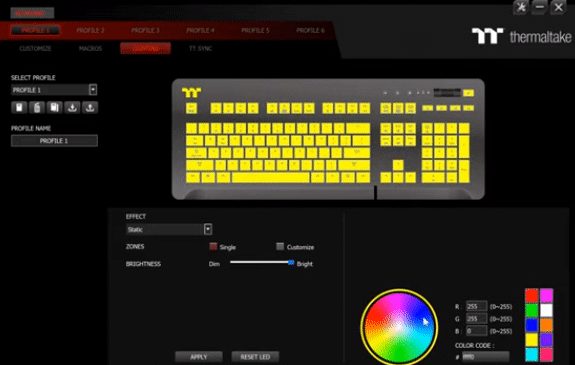This screenshot has height=365, width=575.
Task: Click the Apply button
Action: (x=199, y=357)
